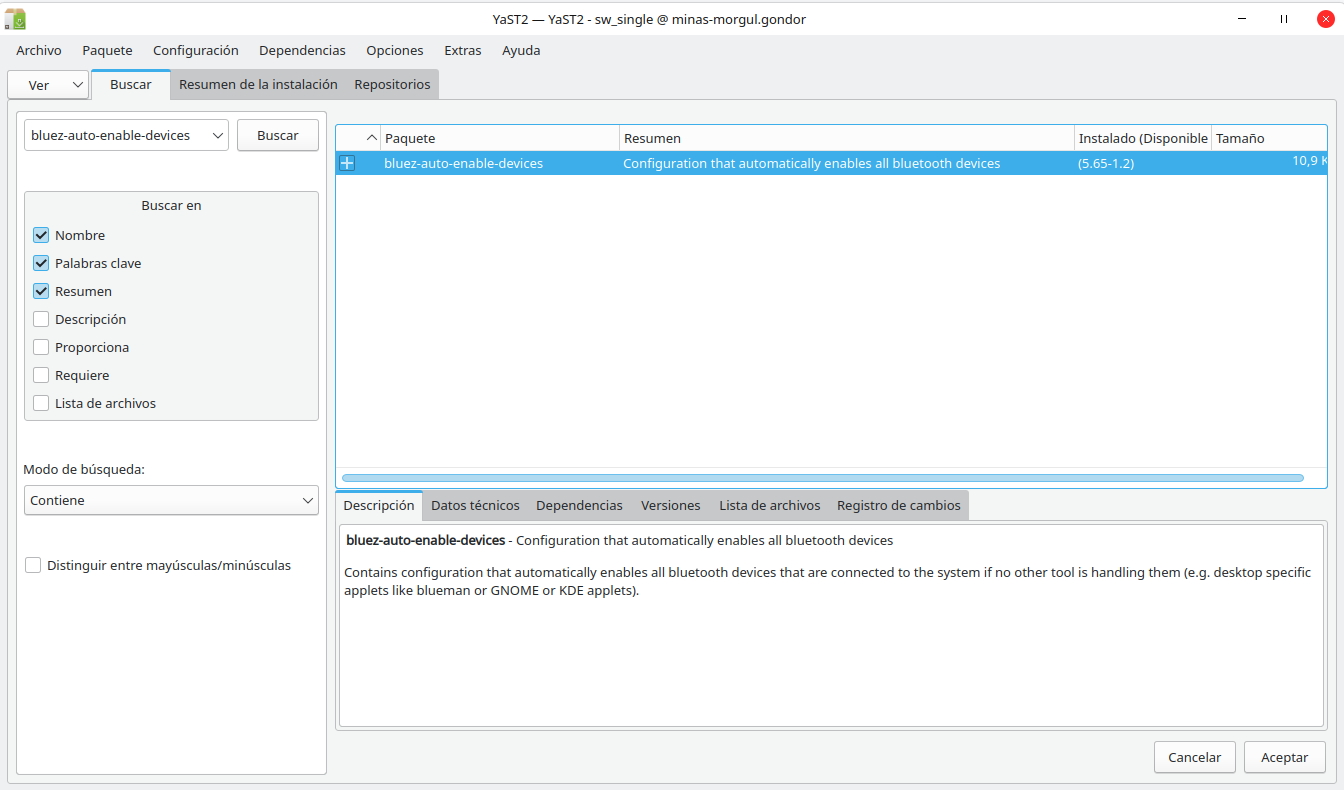Enable the Descripción search checkbox
Viewport: 1344px width, 790px height.
tap(41, 319)
